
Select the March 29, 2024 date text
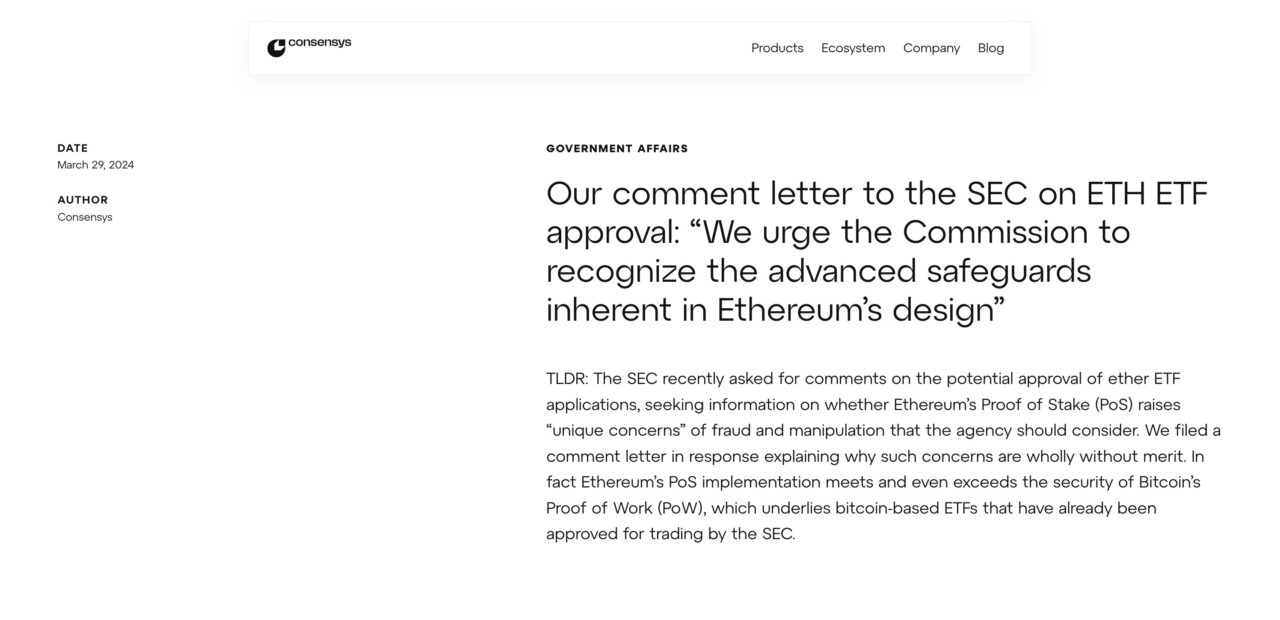(96, 164)
